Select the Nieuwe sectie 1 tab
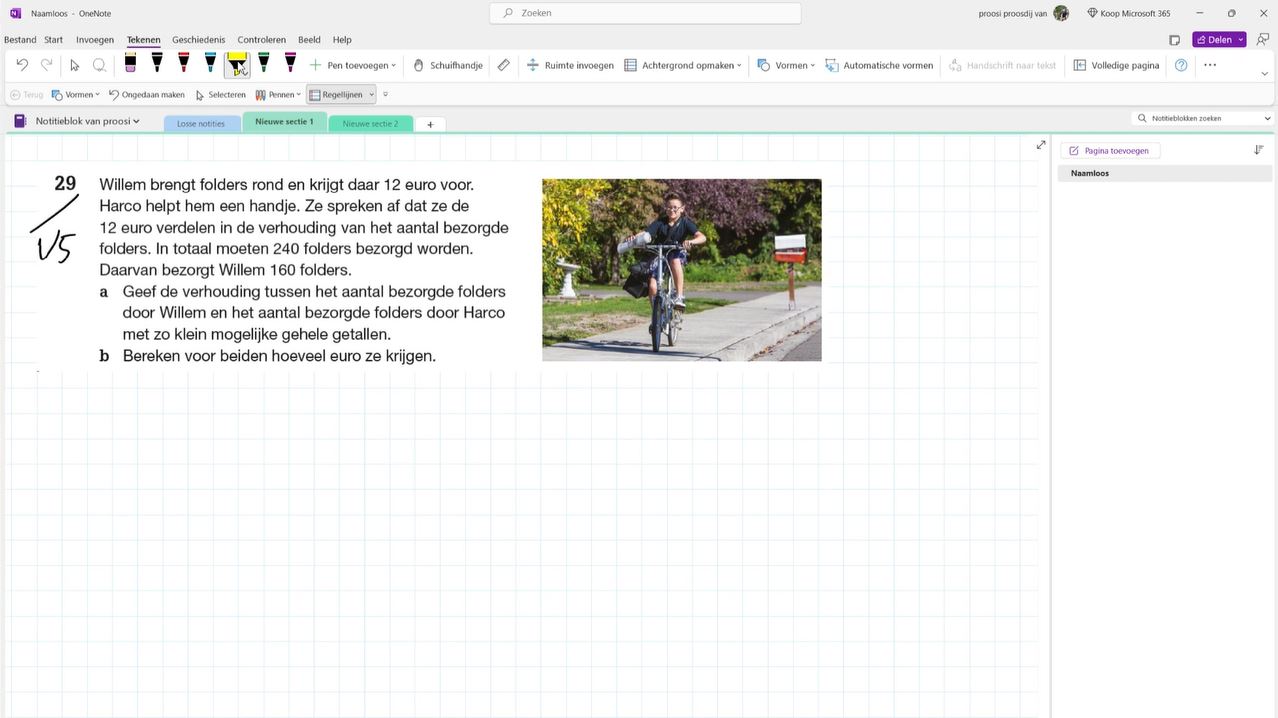The width and height of the screenshot is (1278, 718). (x=284, y=122)
